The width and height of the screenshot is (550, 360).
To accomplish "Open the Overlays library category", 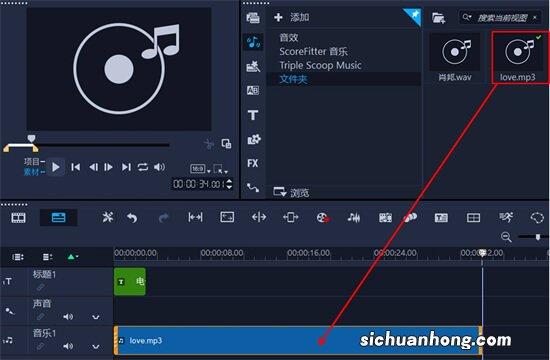I will coord(254,139).
